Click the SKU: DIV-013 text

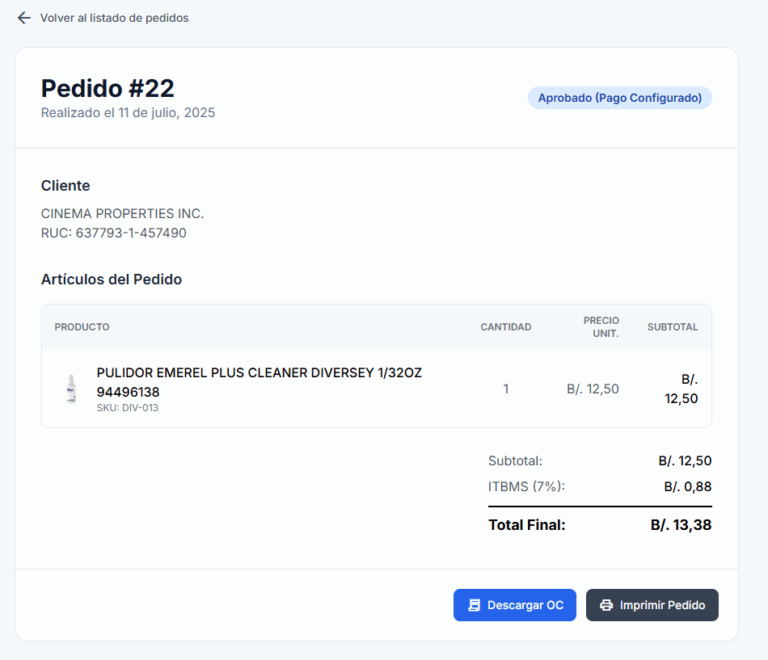pyautogui.click(x=127, y=408)
